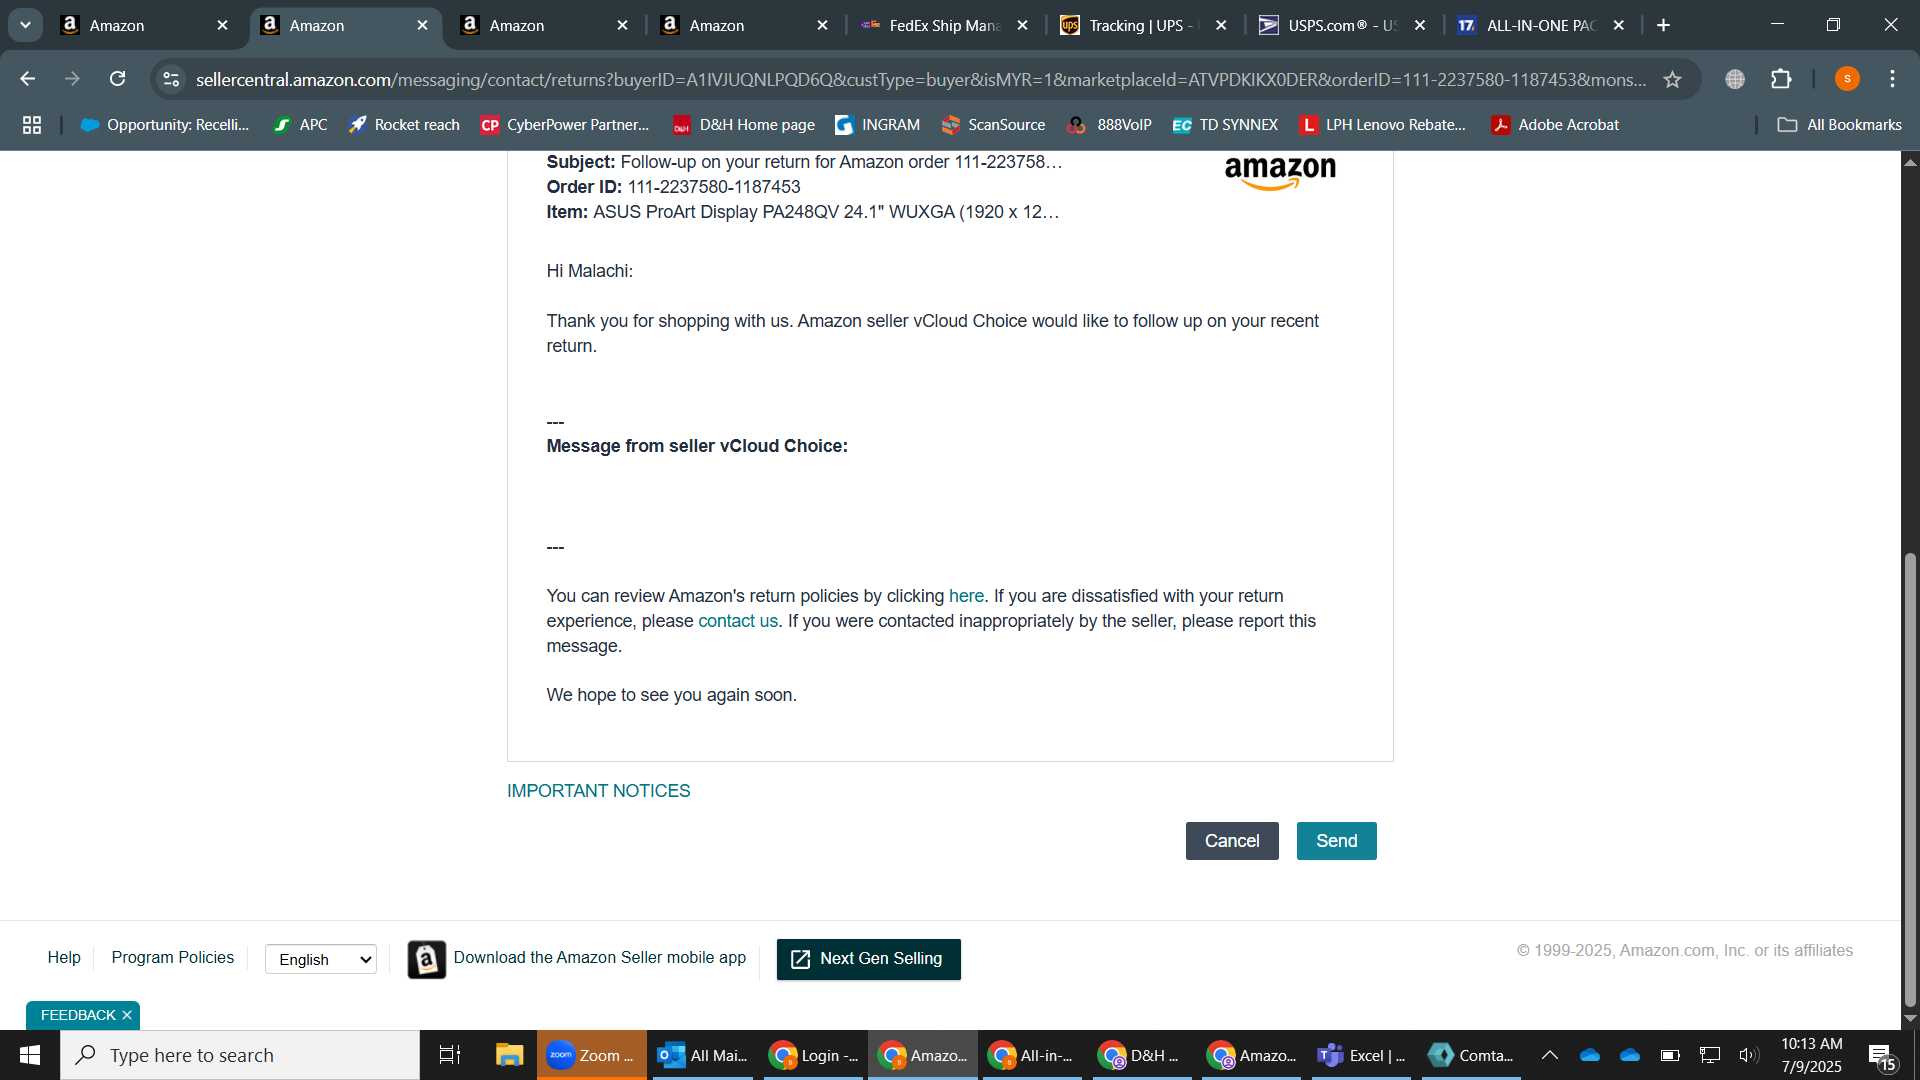Open the notification center icon

[1882, 1057]
